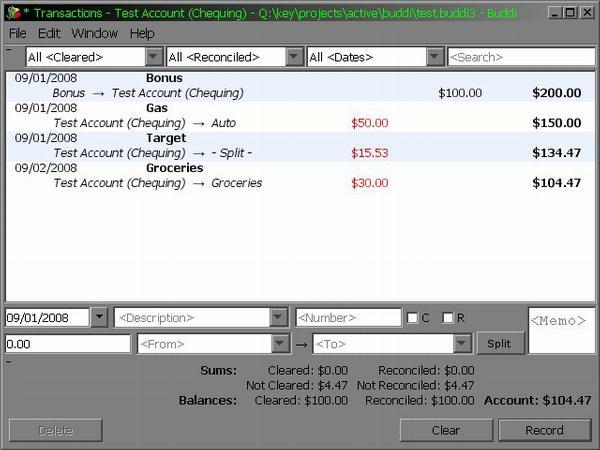Toggle the R reconciled checkbox
The width and height of the screenshot is (600, 450).
(448, 318)
